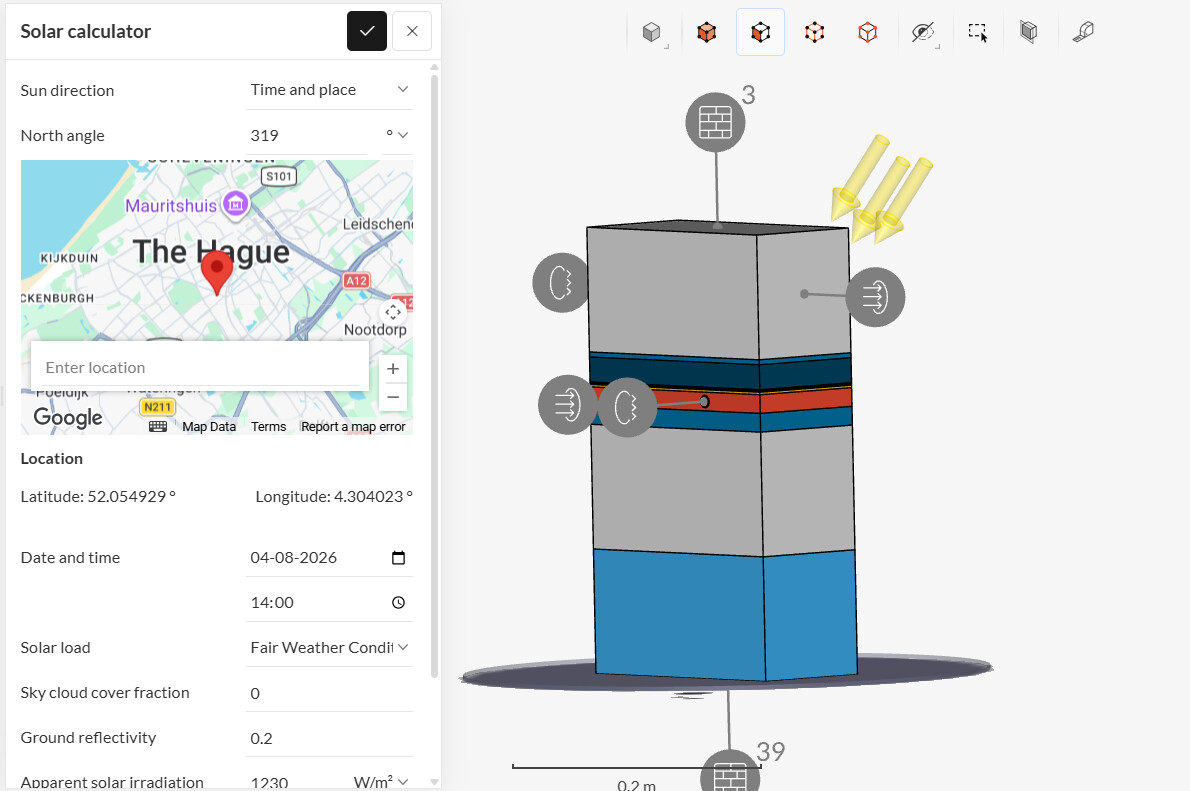Toggle hidden entities eye icon
Image resolution: width=1190 pixels, height=791 pixels.
coord(923,32)
